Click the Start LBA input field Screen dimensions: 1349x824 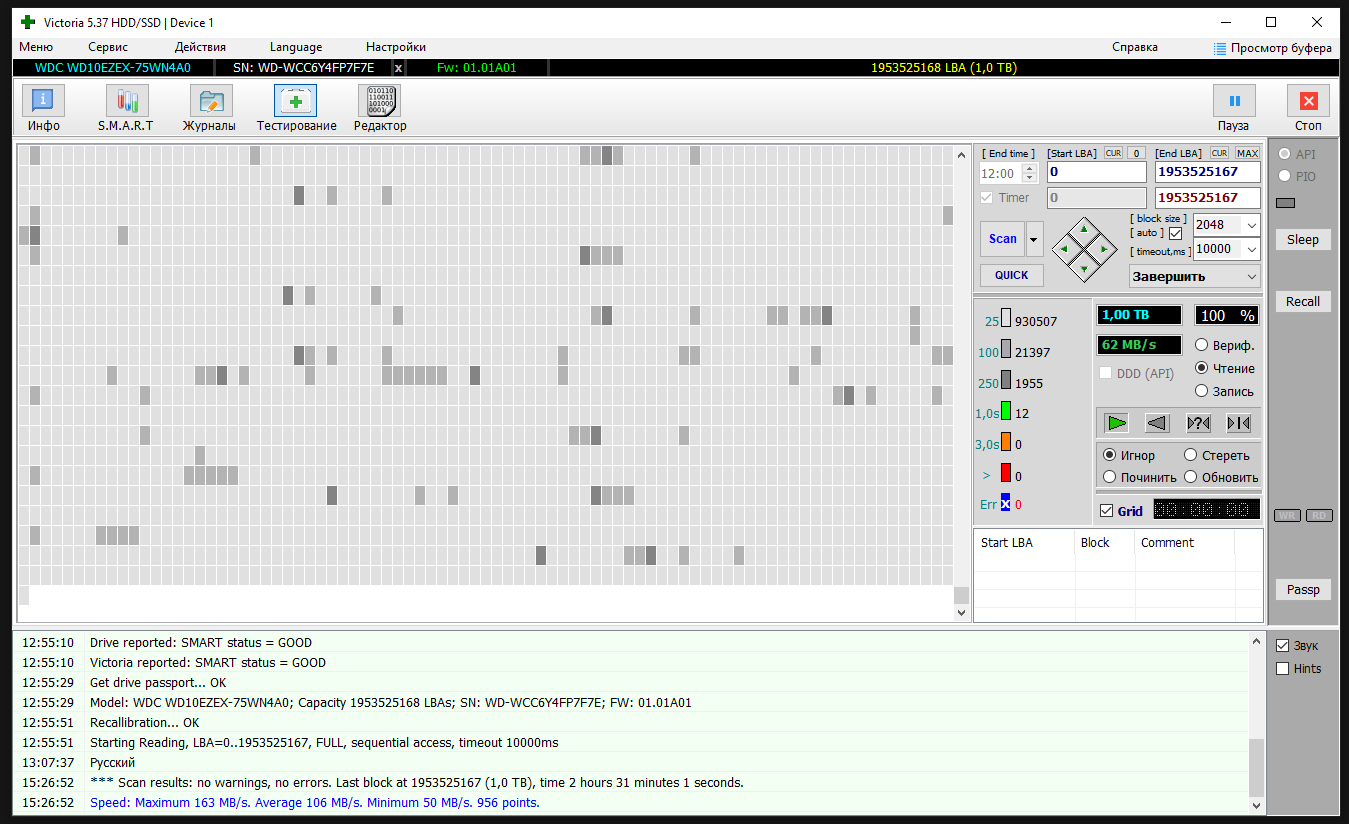(1097, 172)
